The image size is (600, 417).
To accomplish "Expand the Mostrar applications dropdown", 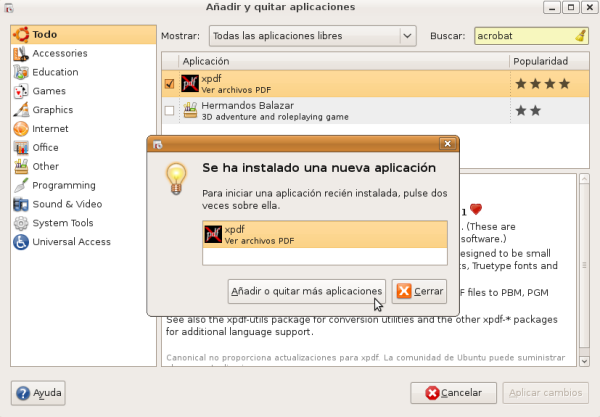I will [x=312, y=36].
